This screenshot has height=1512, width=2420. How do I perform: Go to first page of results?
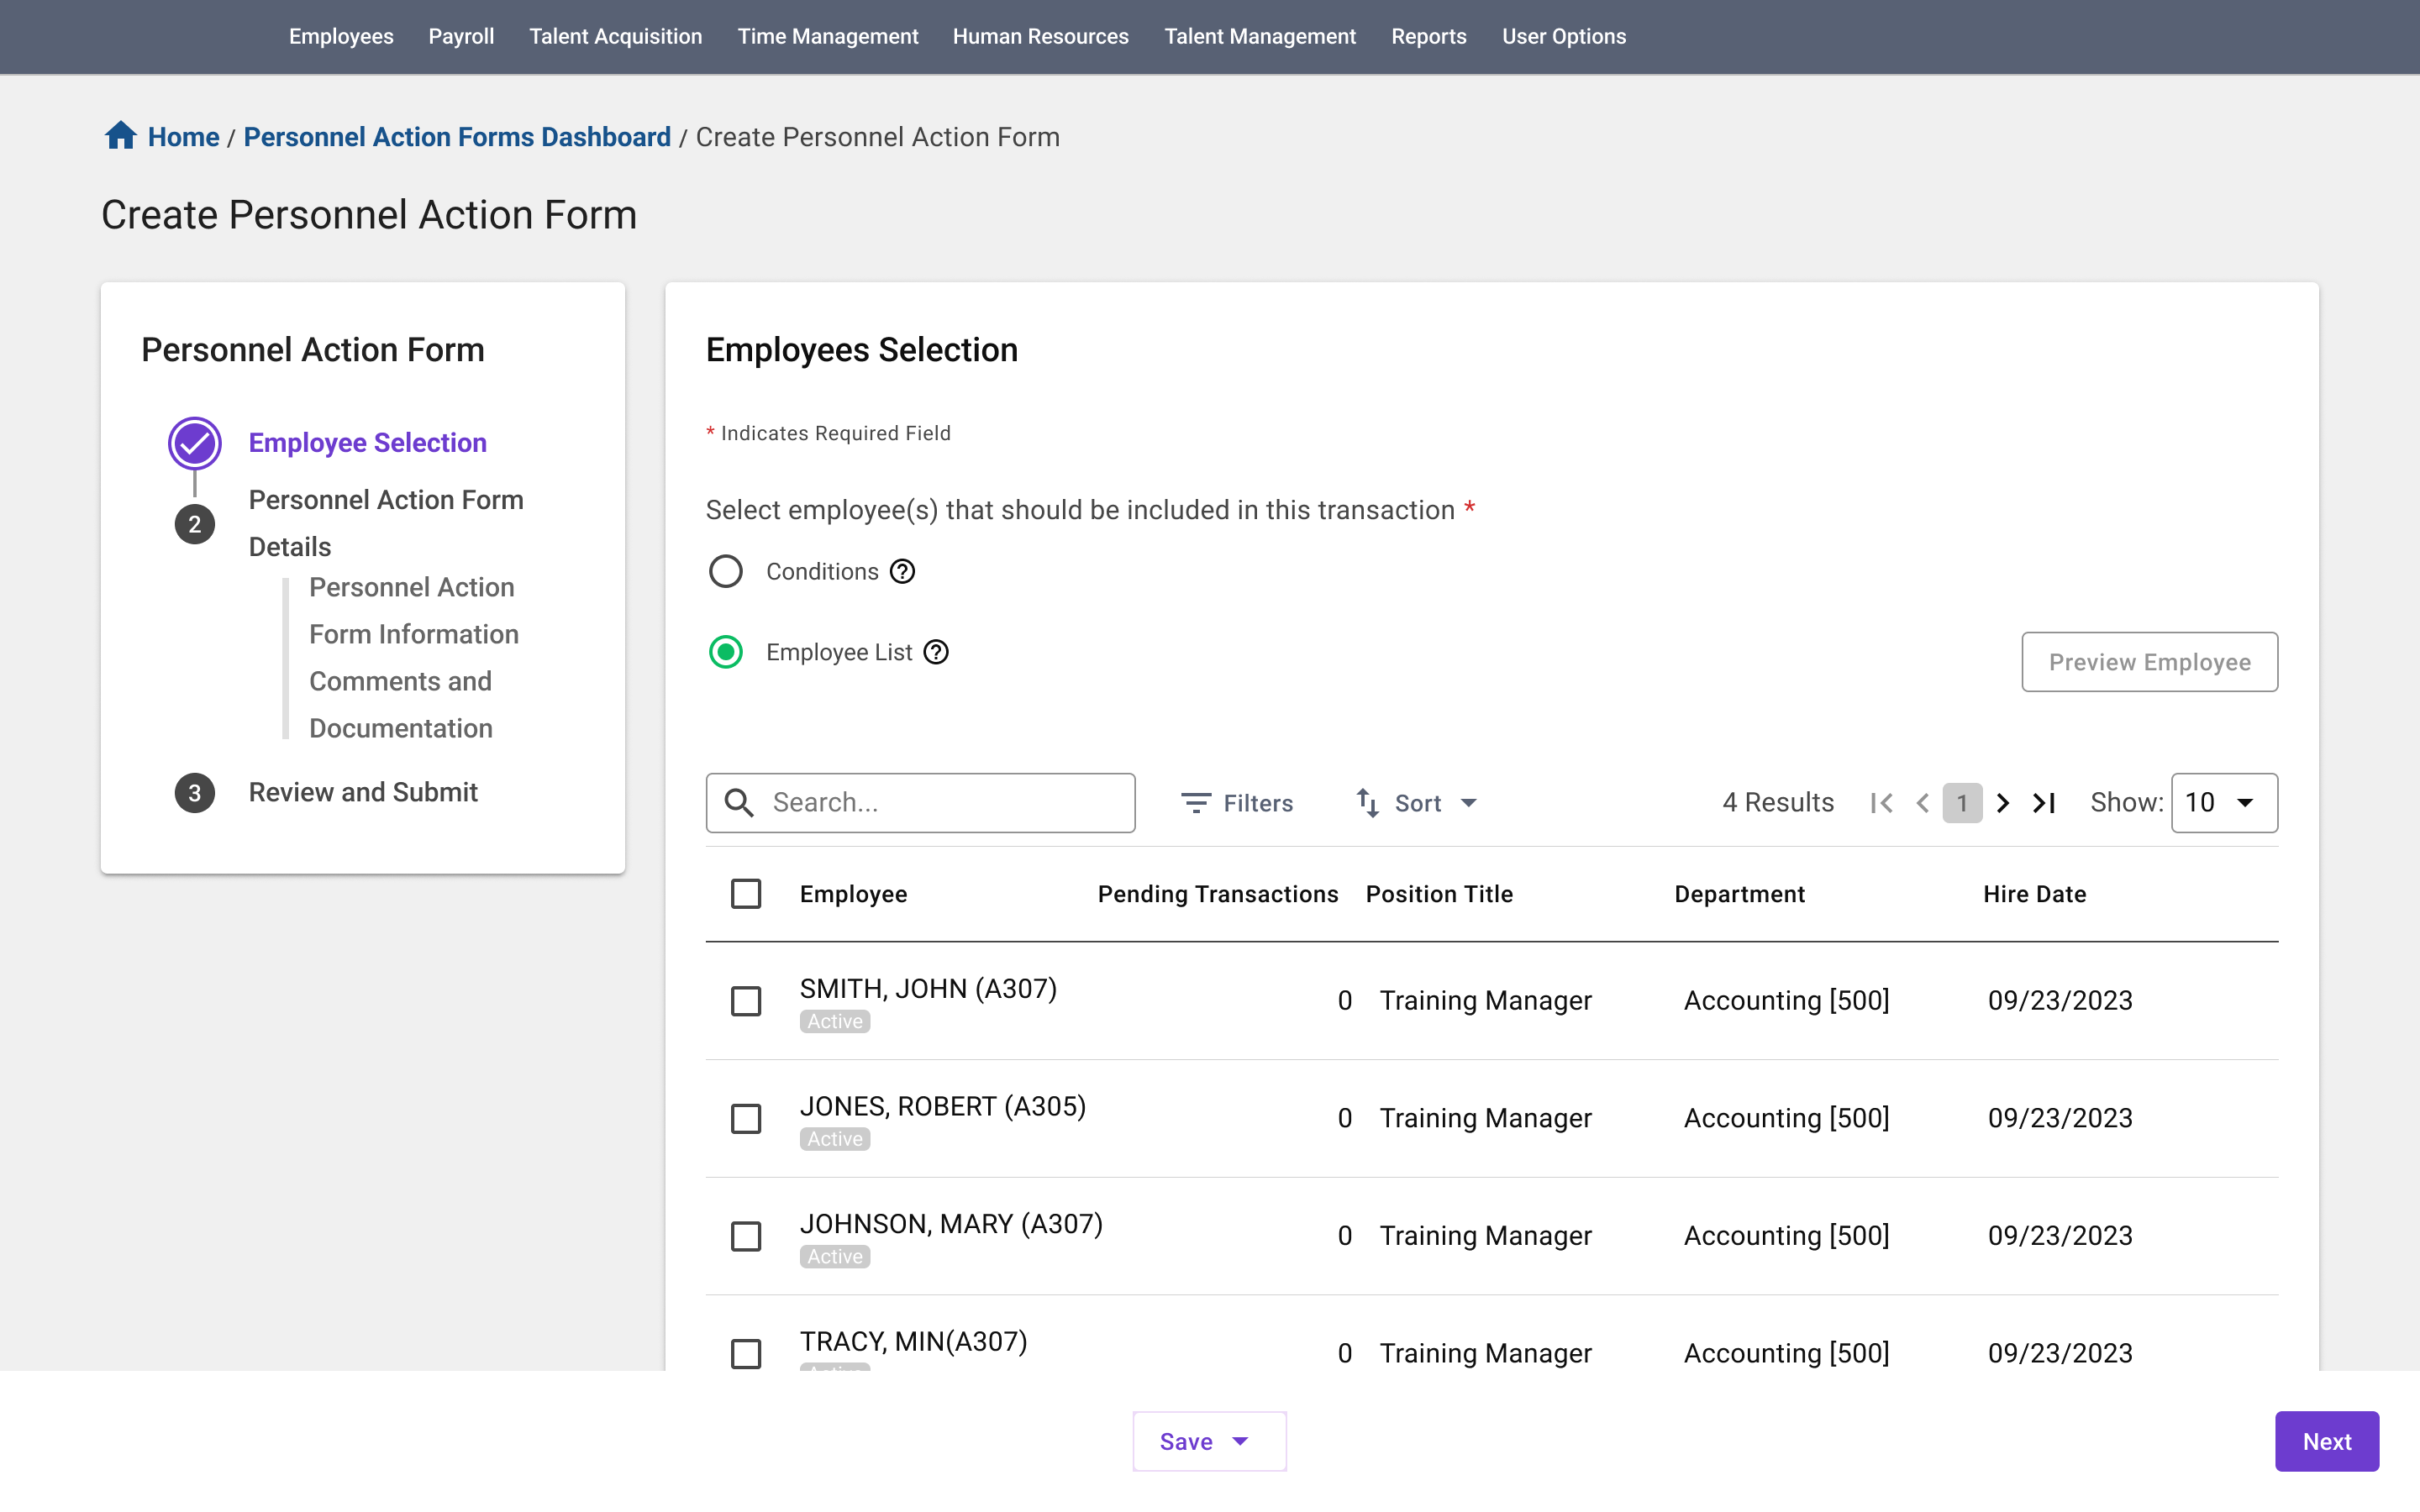pos(1881,803)
